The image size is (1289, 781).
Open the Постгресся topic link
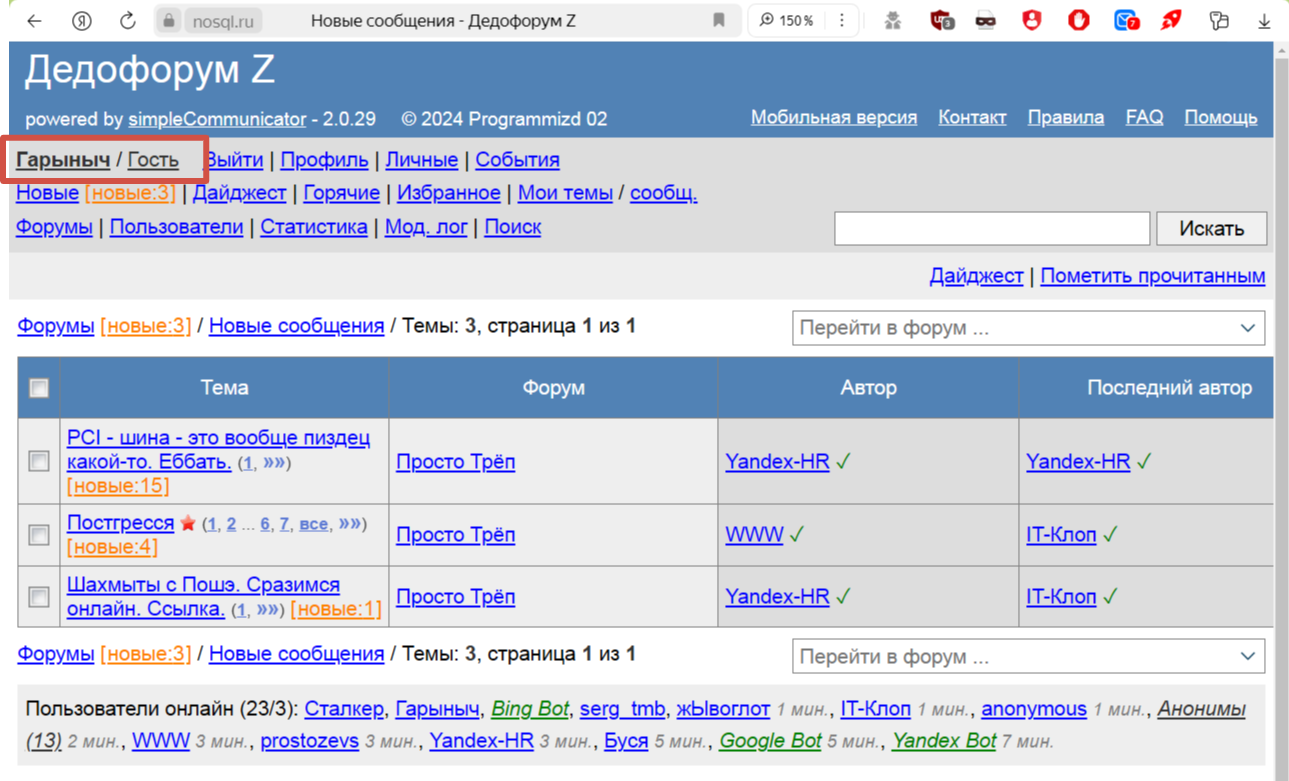coord(120,523)
